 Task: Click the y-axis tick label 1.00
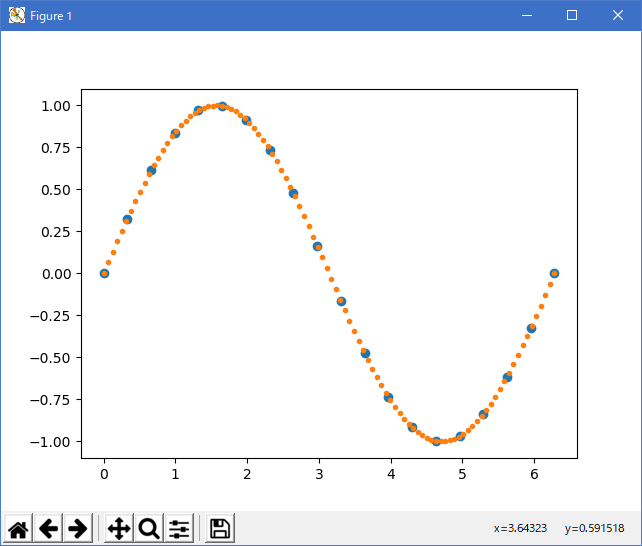pos(55,106)
